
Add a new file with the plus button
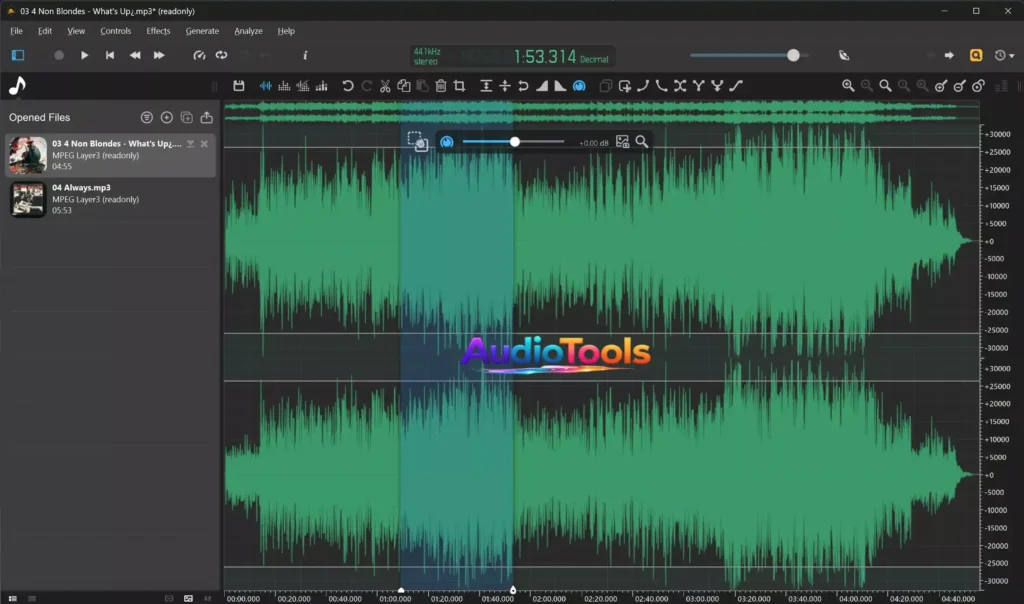[166, 117]
